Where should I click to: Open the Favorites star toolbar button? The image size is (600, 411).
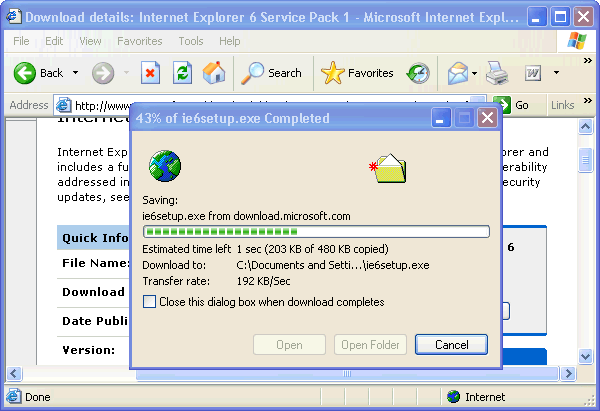[x=357, y=73]
